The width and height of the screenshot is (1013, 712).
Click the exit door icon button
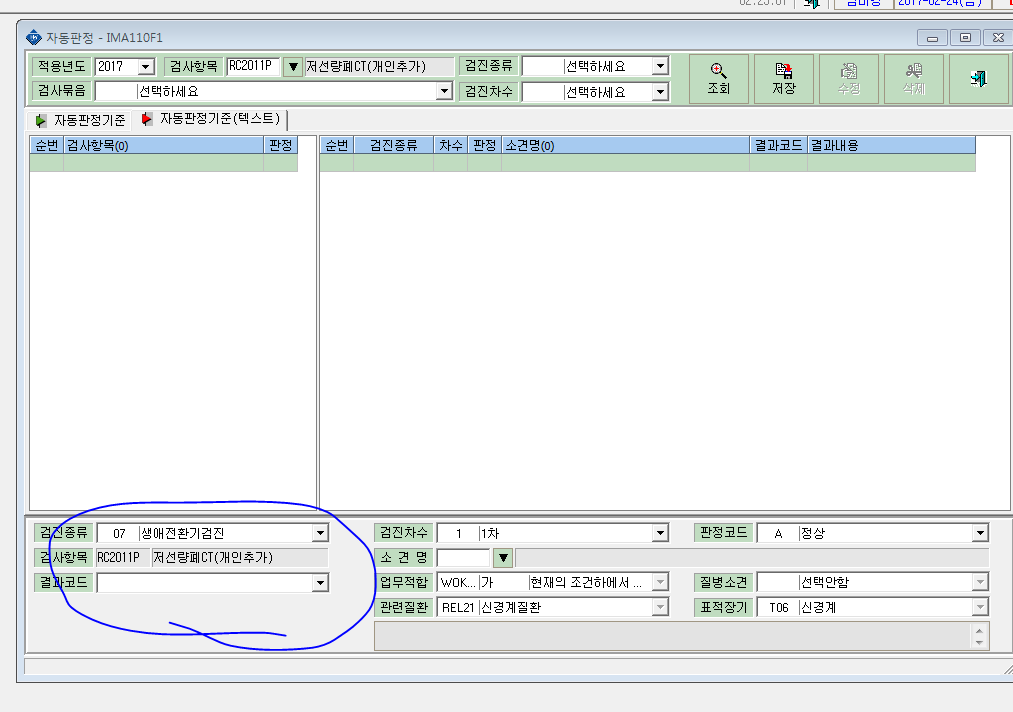coord(979,79)
